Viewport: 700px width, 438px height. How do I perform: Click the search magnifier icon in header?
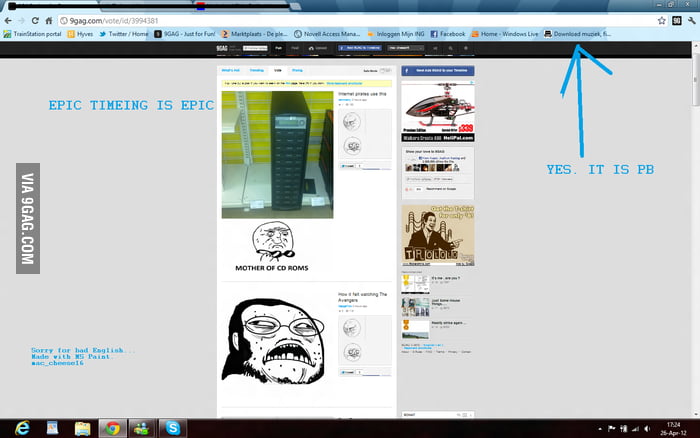click(450, 48)
